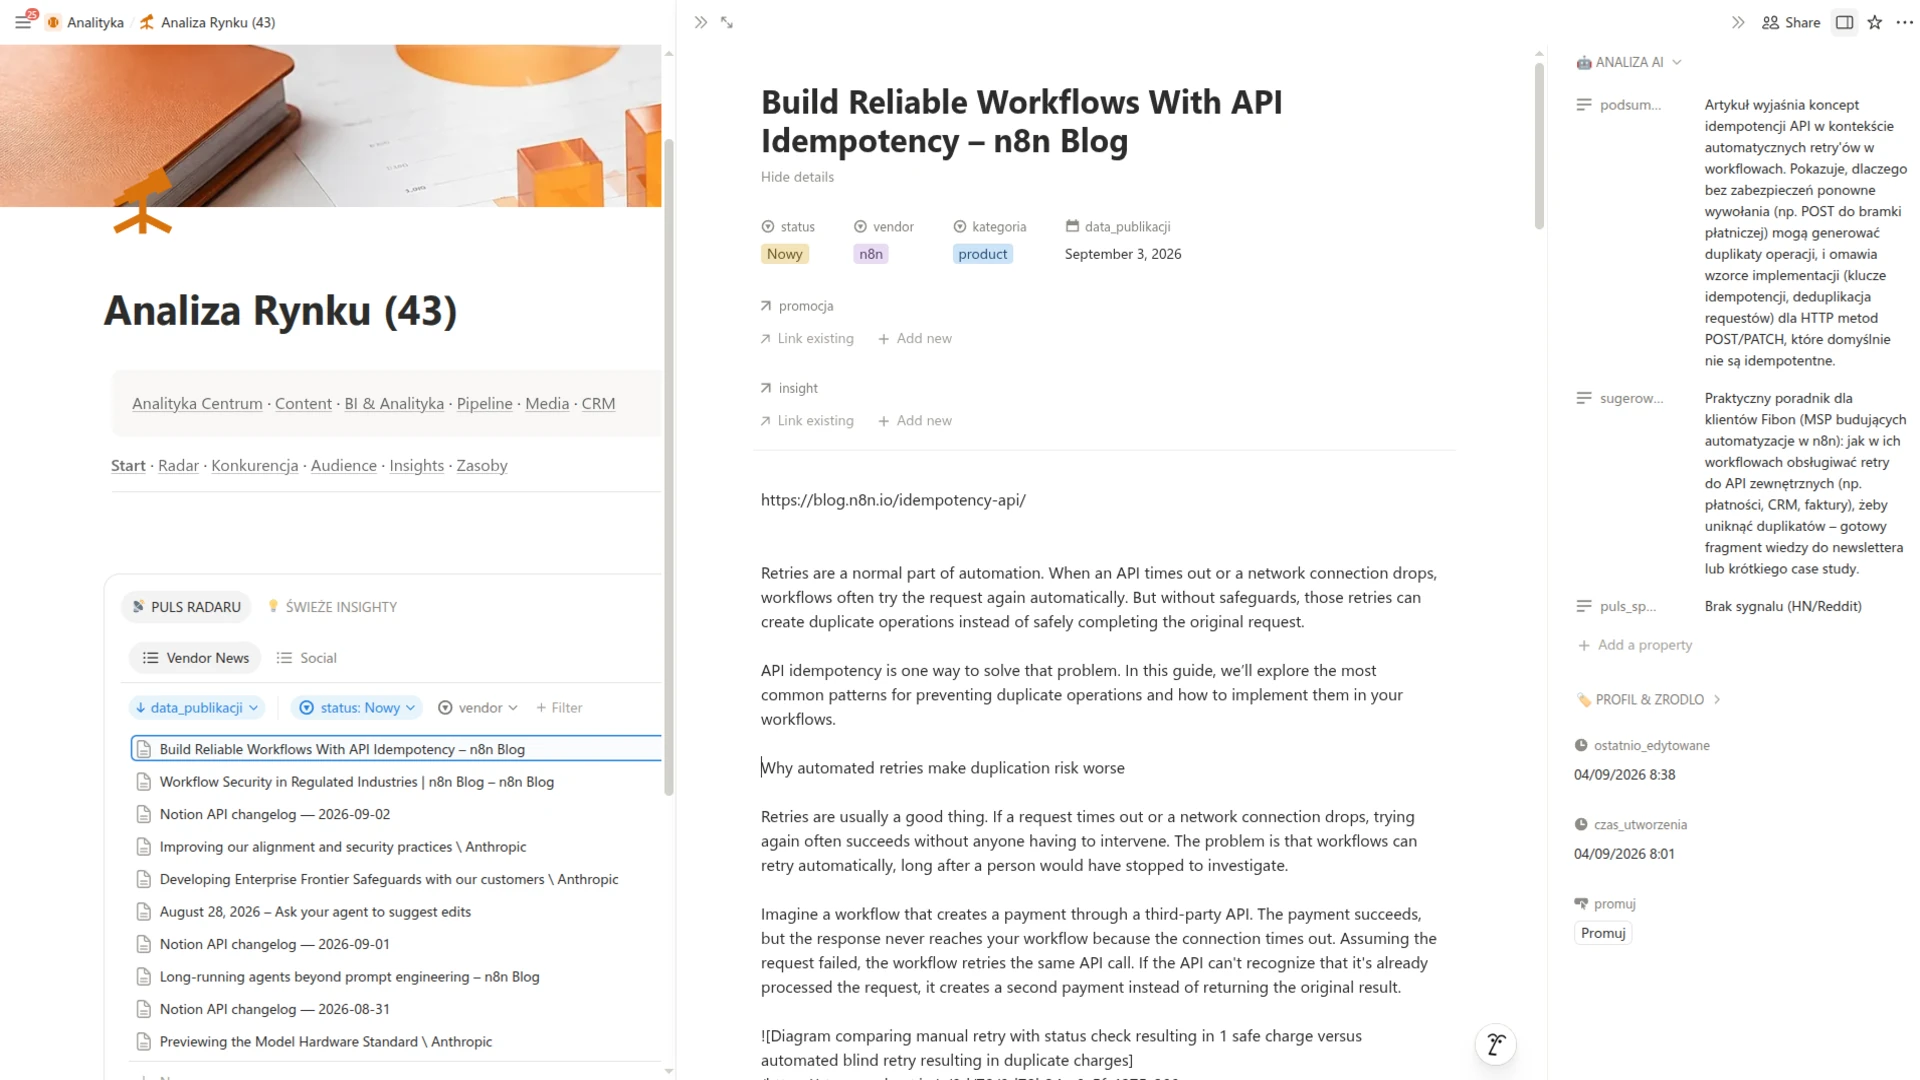Click the Nowy status color tag
This screenshot has width=1920, height=1080.
(785, 254)
